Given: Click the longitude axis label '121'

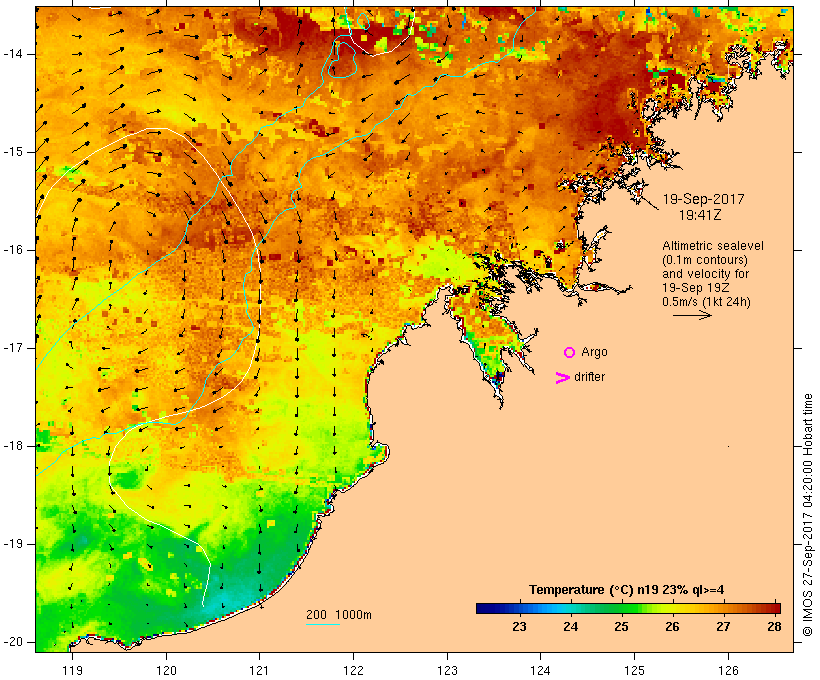Looking at the screenshot, I should (260, 671).
